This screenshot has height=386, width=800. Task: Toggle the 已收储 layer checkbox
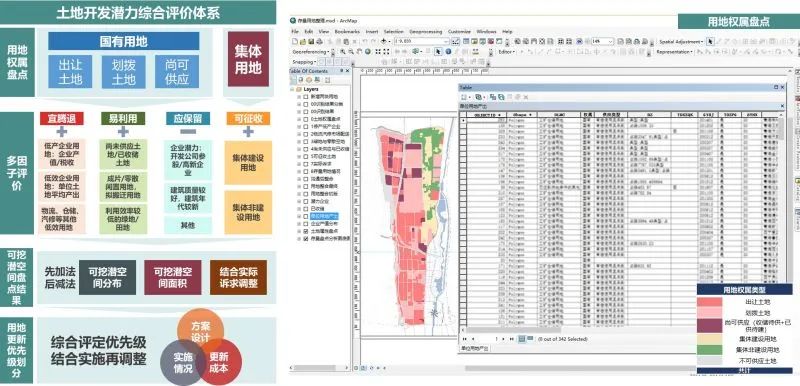coord(306,209)
